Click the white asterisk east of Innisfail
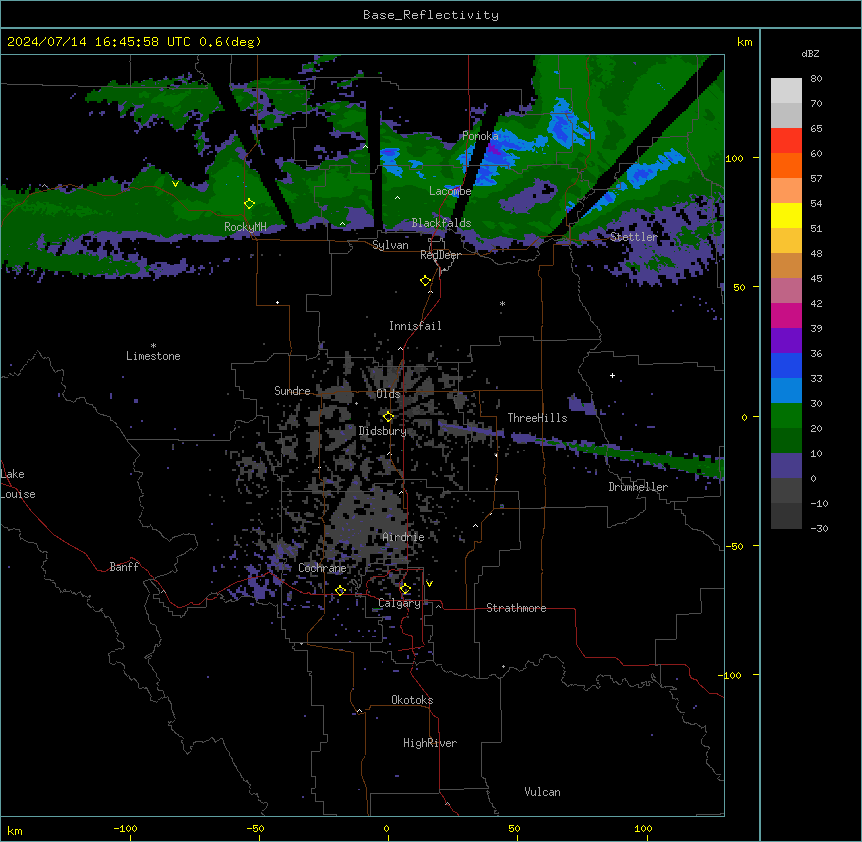Screen dimensions: 862x842 502,303
